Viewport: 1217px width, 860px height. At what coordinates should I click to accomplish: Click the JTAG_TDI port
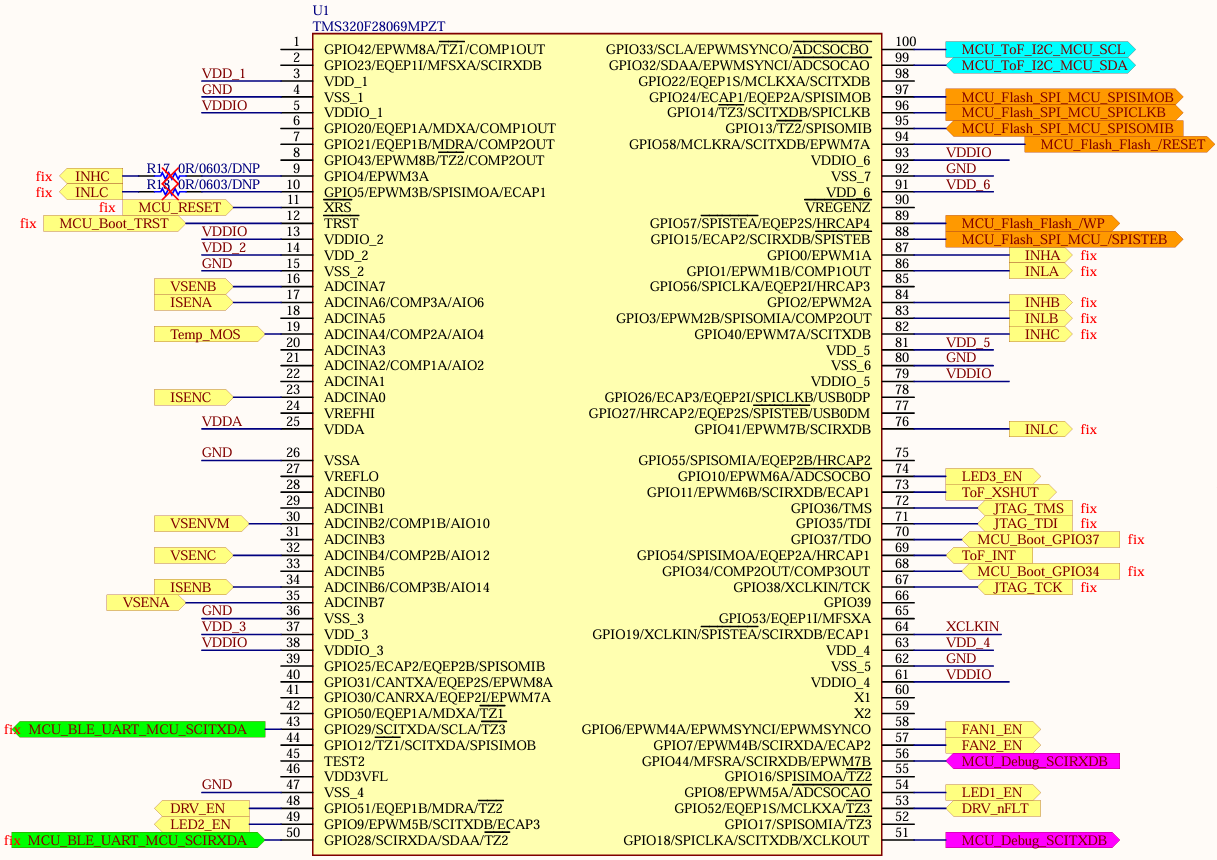click(1025, 523)
